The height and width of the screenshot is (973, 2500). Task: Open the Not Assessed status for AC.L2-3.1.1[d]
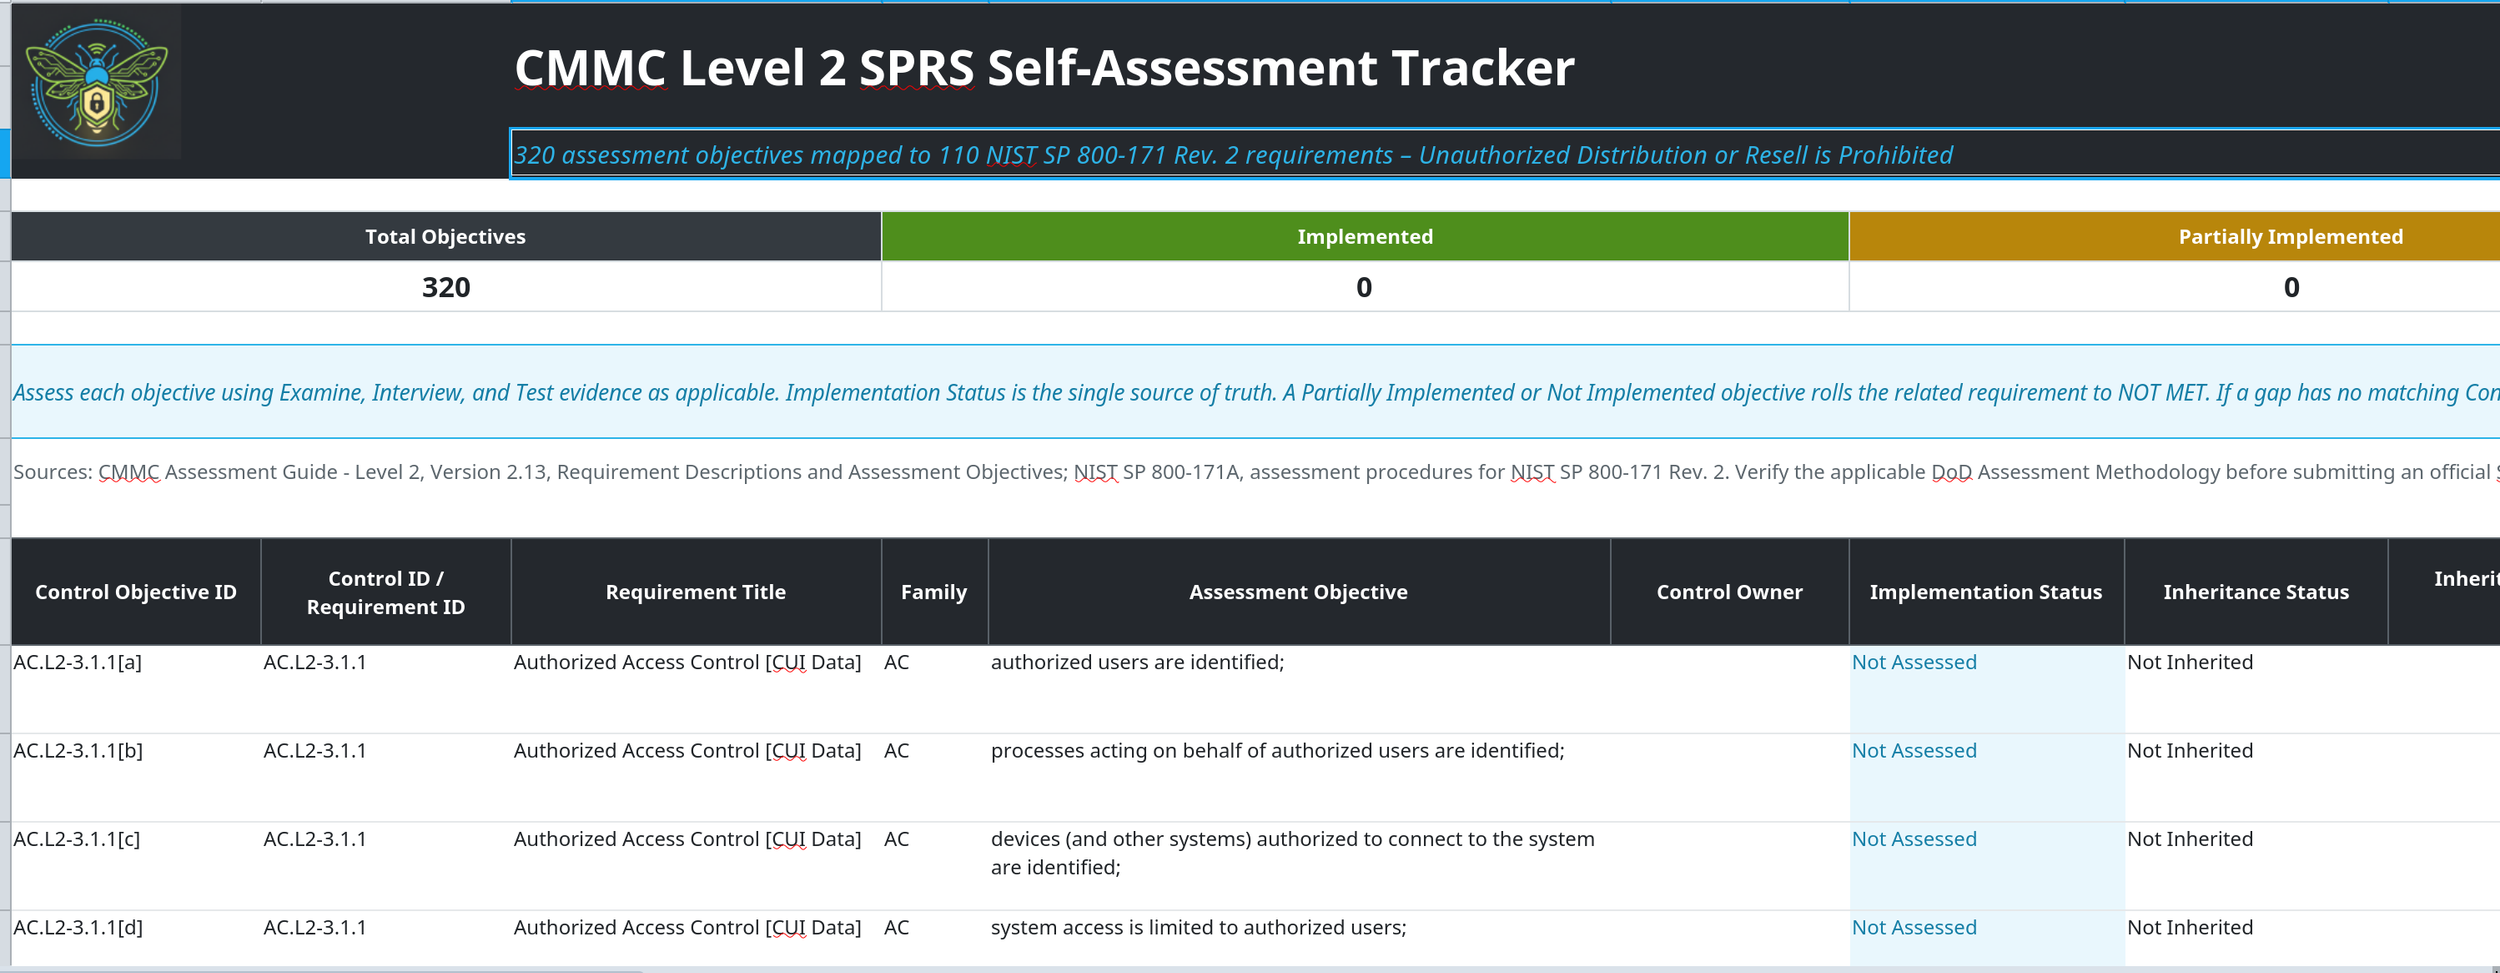(x=1986, y=938)
